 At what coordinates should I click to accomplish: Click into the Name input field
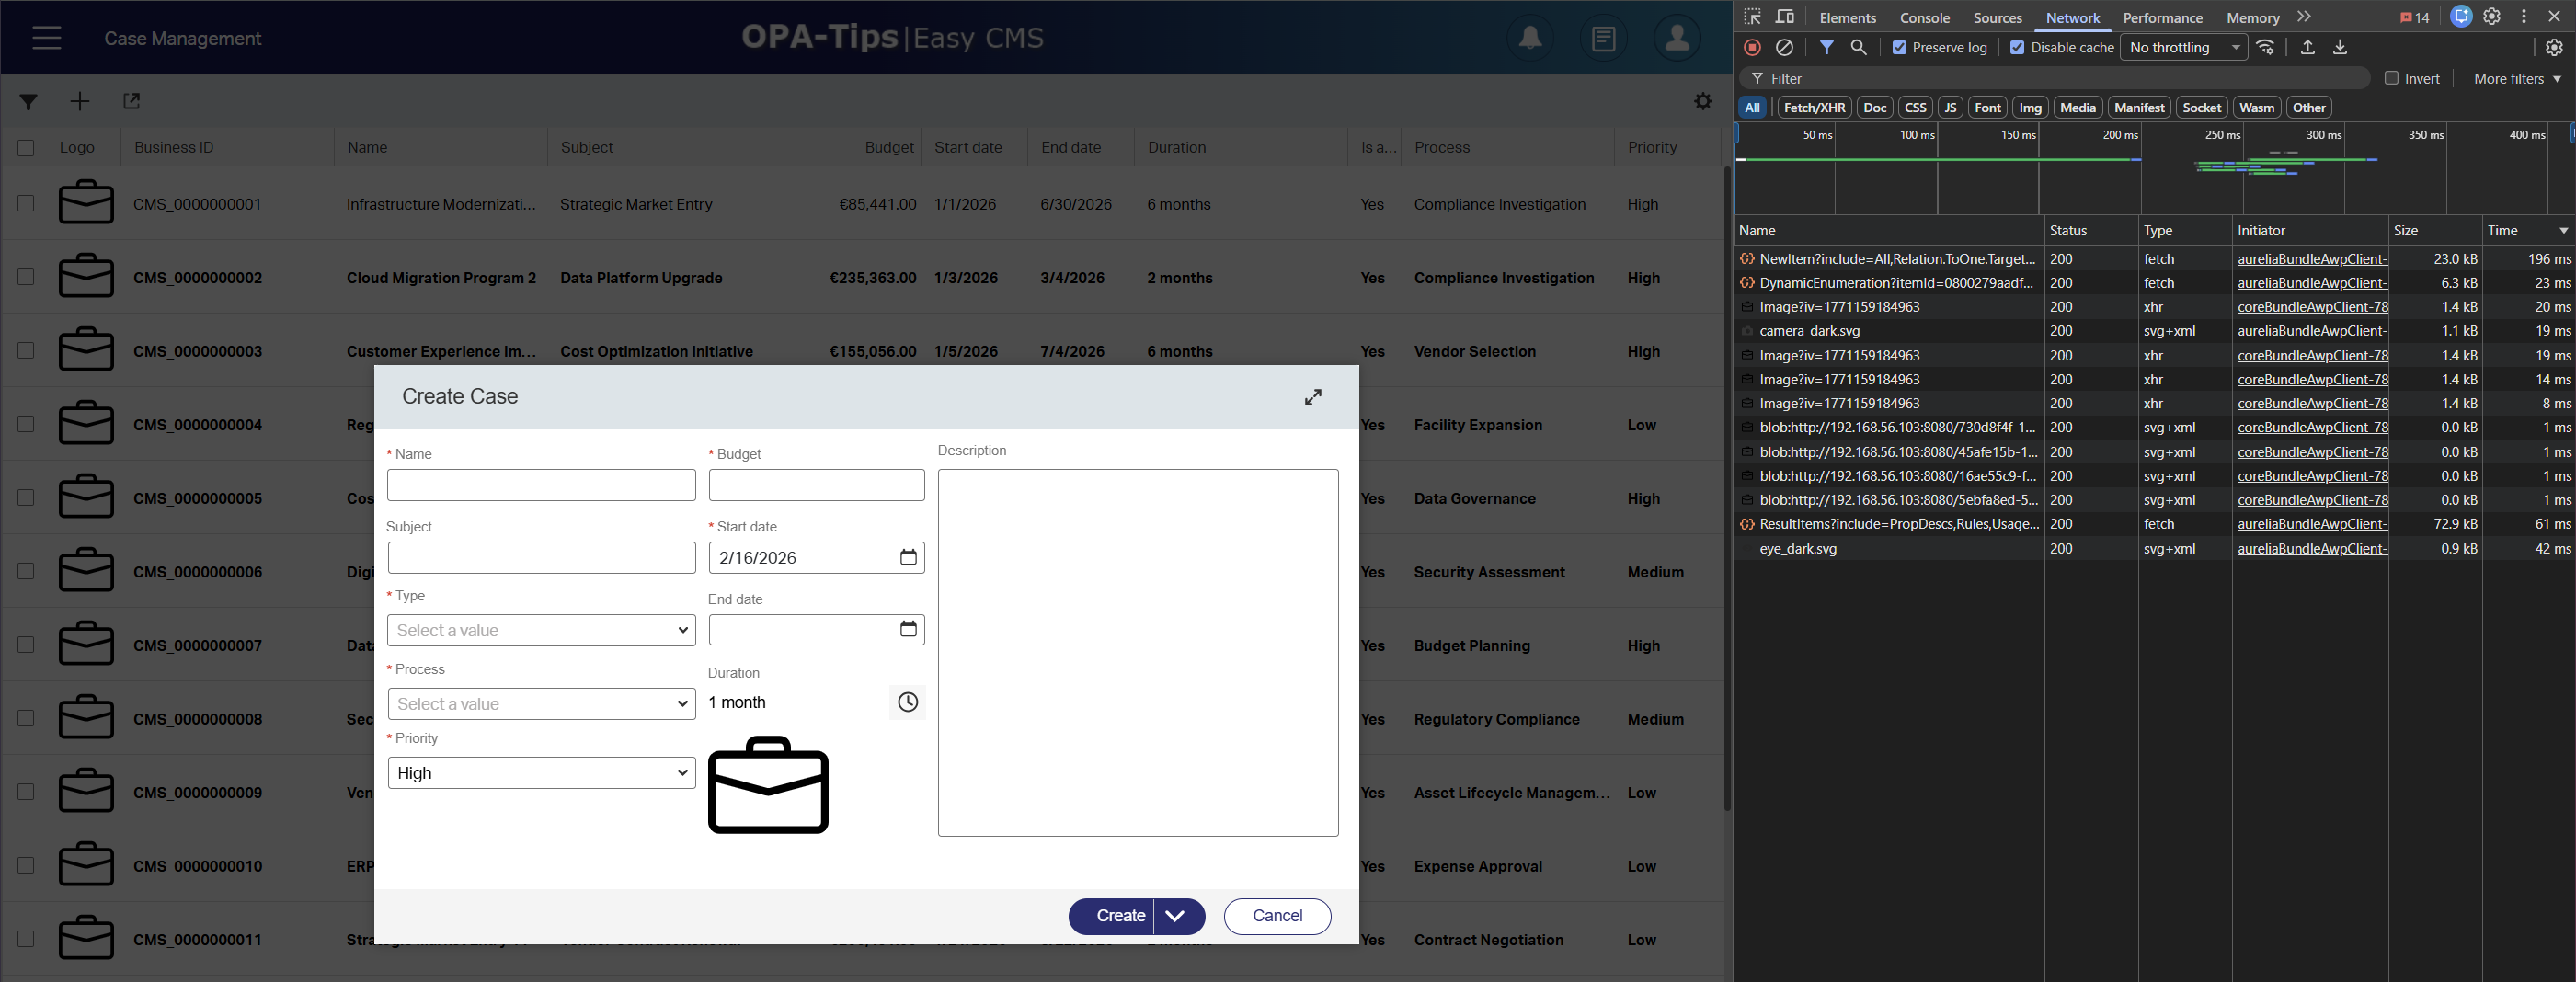541,485
